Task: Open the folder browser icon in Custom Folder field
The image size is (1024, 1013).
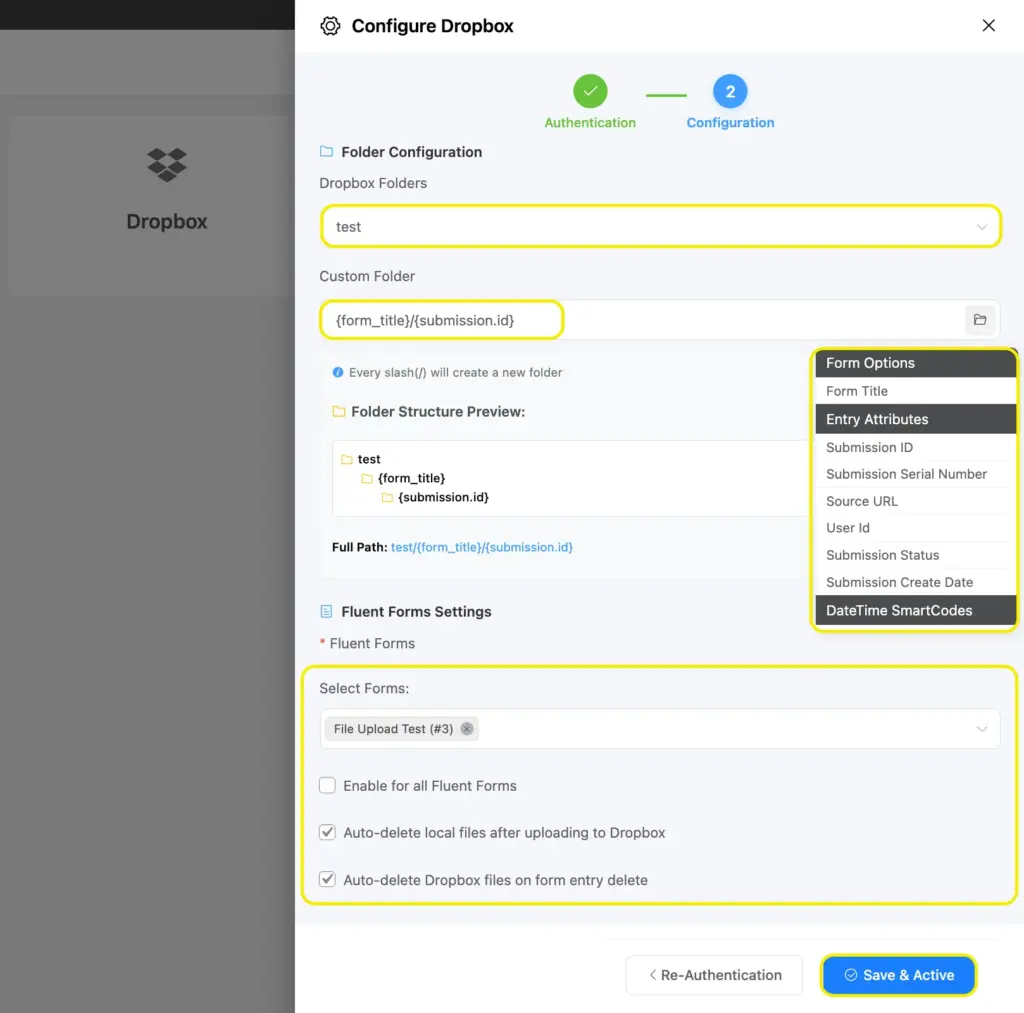Action: pos(980,319)
